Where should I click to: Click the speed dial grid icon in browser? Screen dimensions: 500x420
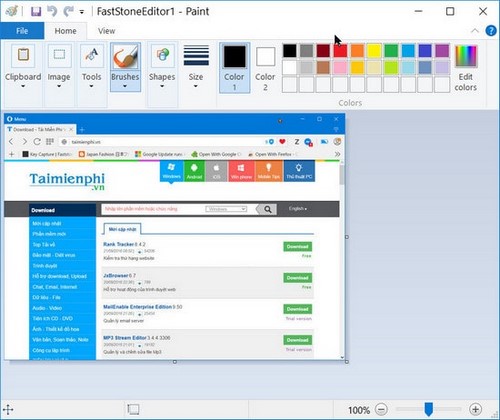click(x=50, y=142)
